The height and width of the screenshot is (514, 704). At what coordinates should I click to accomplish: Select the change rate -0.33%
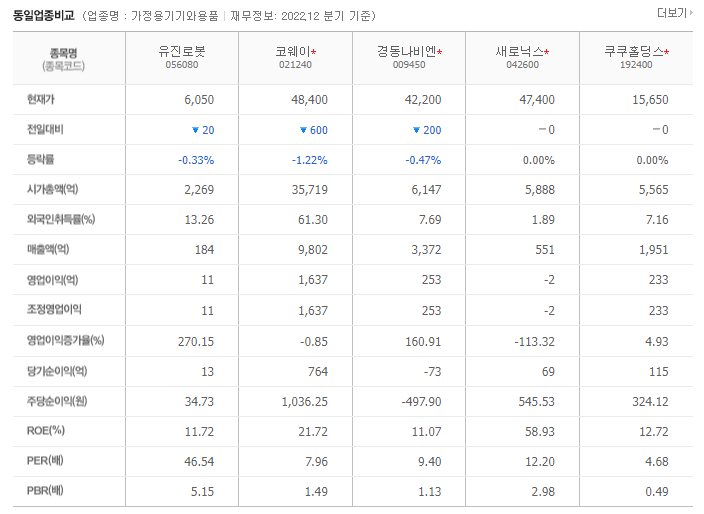196,160
